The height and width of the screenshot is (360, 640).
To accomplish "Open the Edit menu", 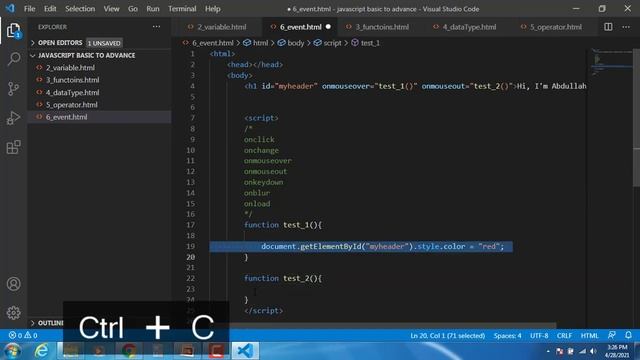I will (x=50, y=9).
